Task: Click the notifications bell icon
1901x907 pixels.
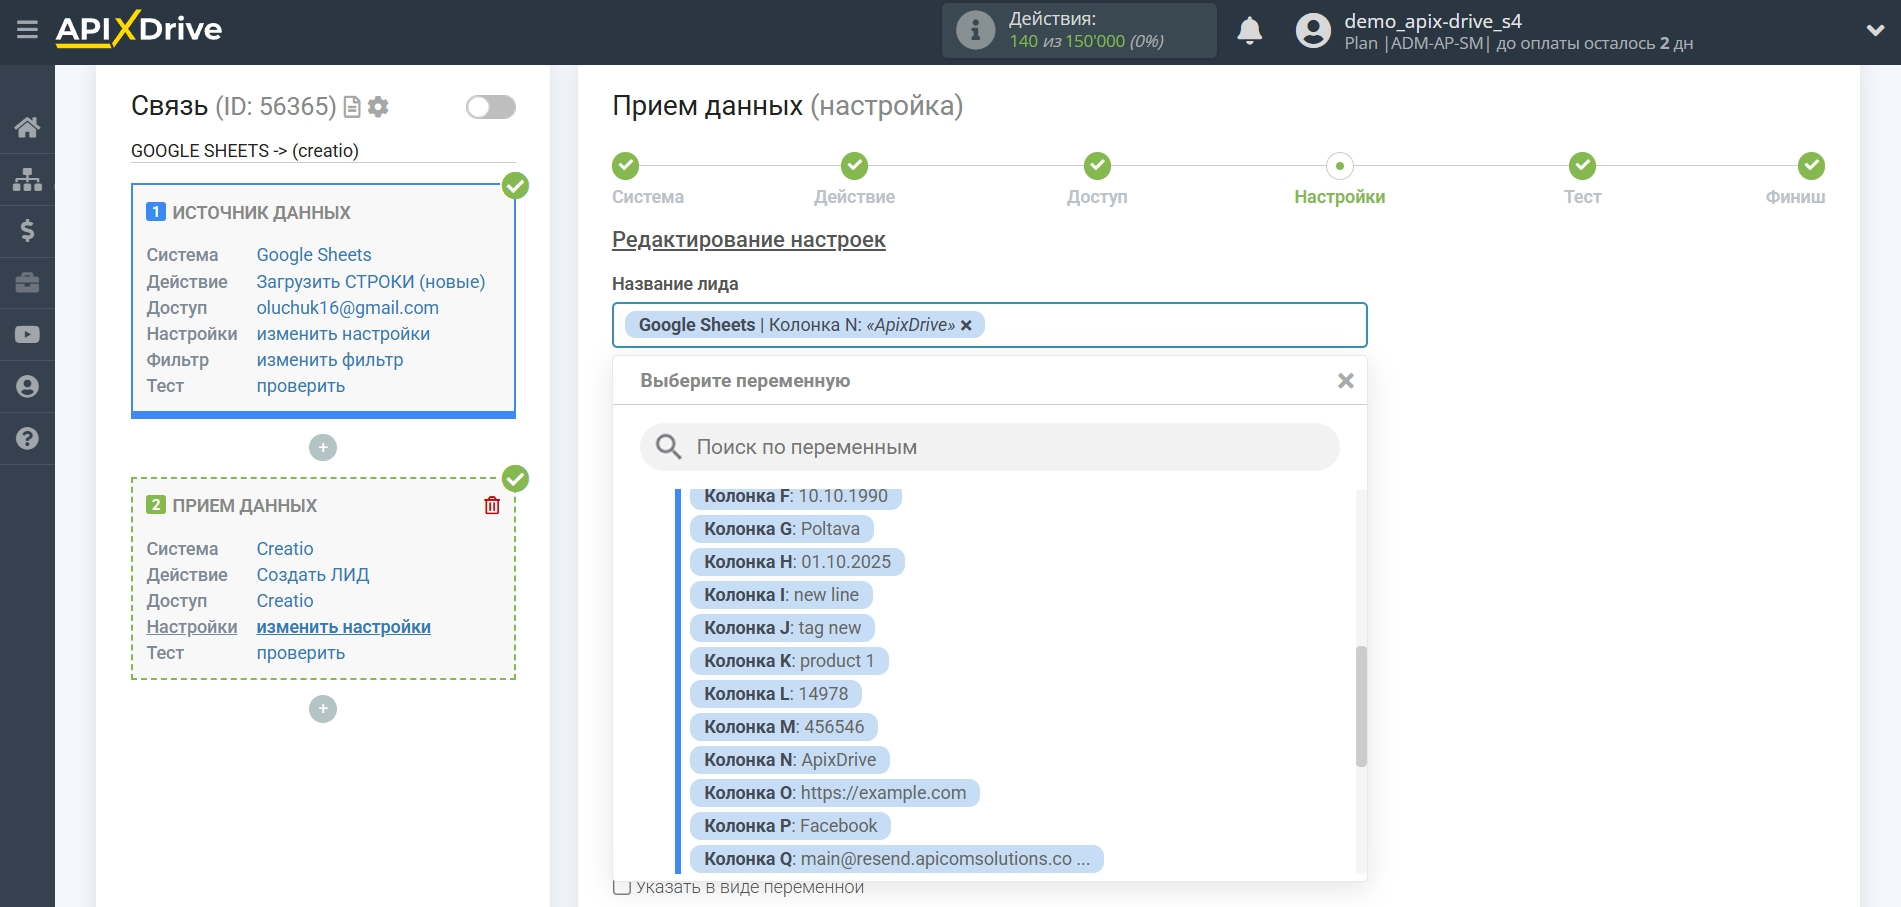Action: [x=1249, y=31]
